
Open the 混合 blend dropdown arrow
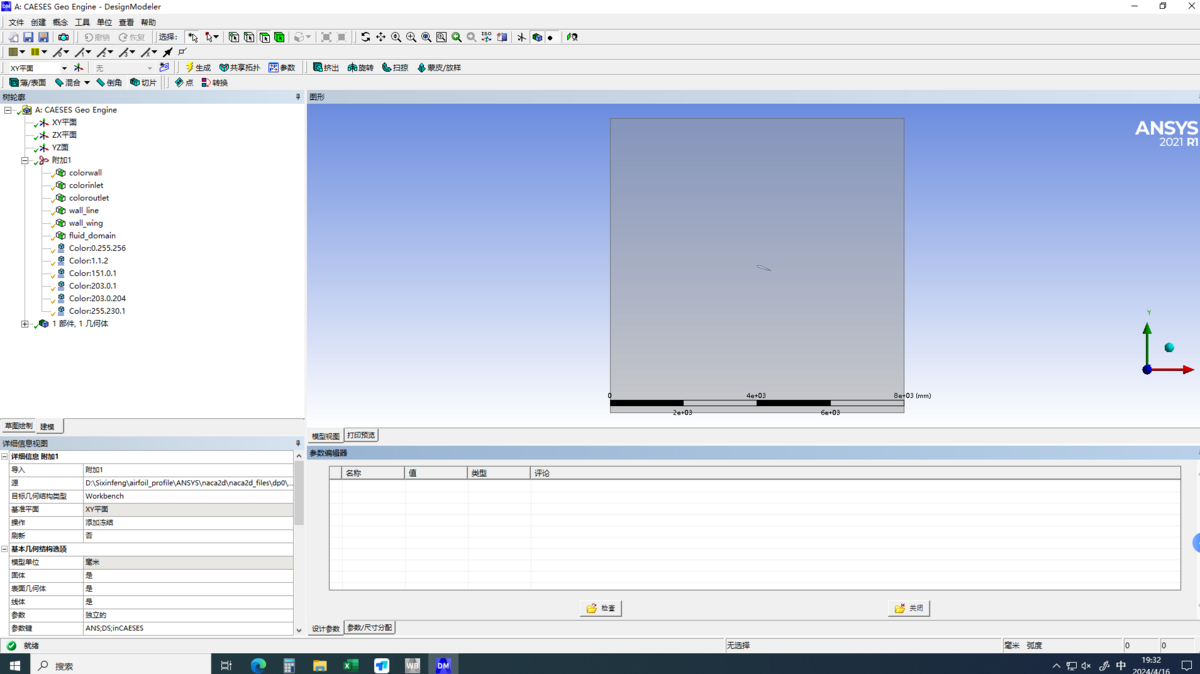87,83
